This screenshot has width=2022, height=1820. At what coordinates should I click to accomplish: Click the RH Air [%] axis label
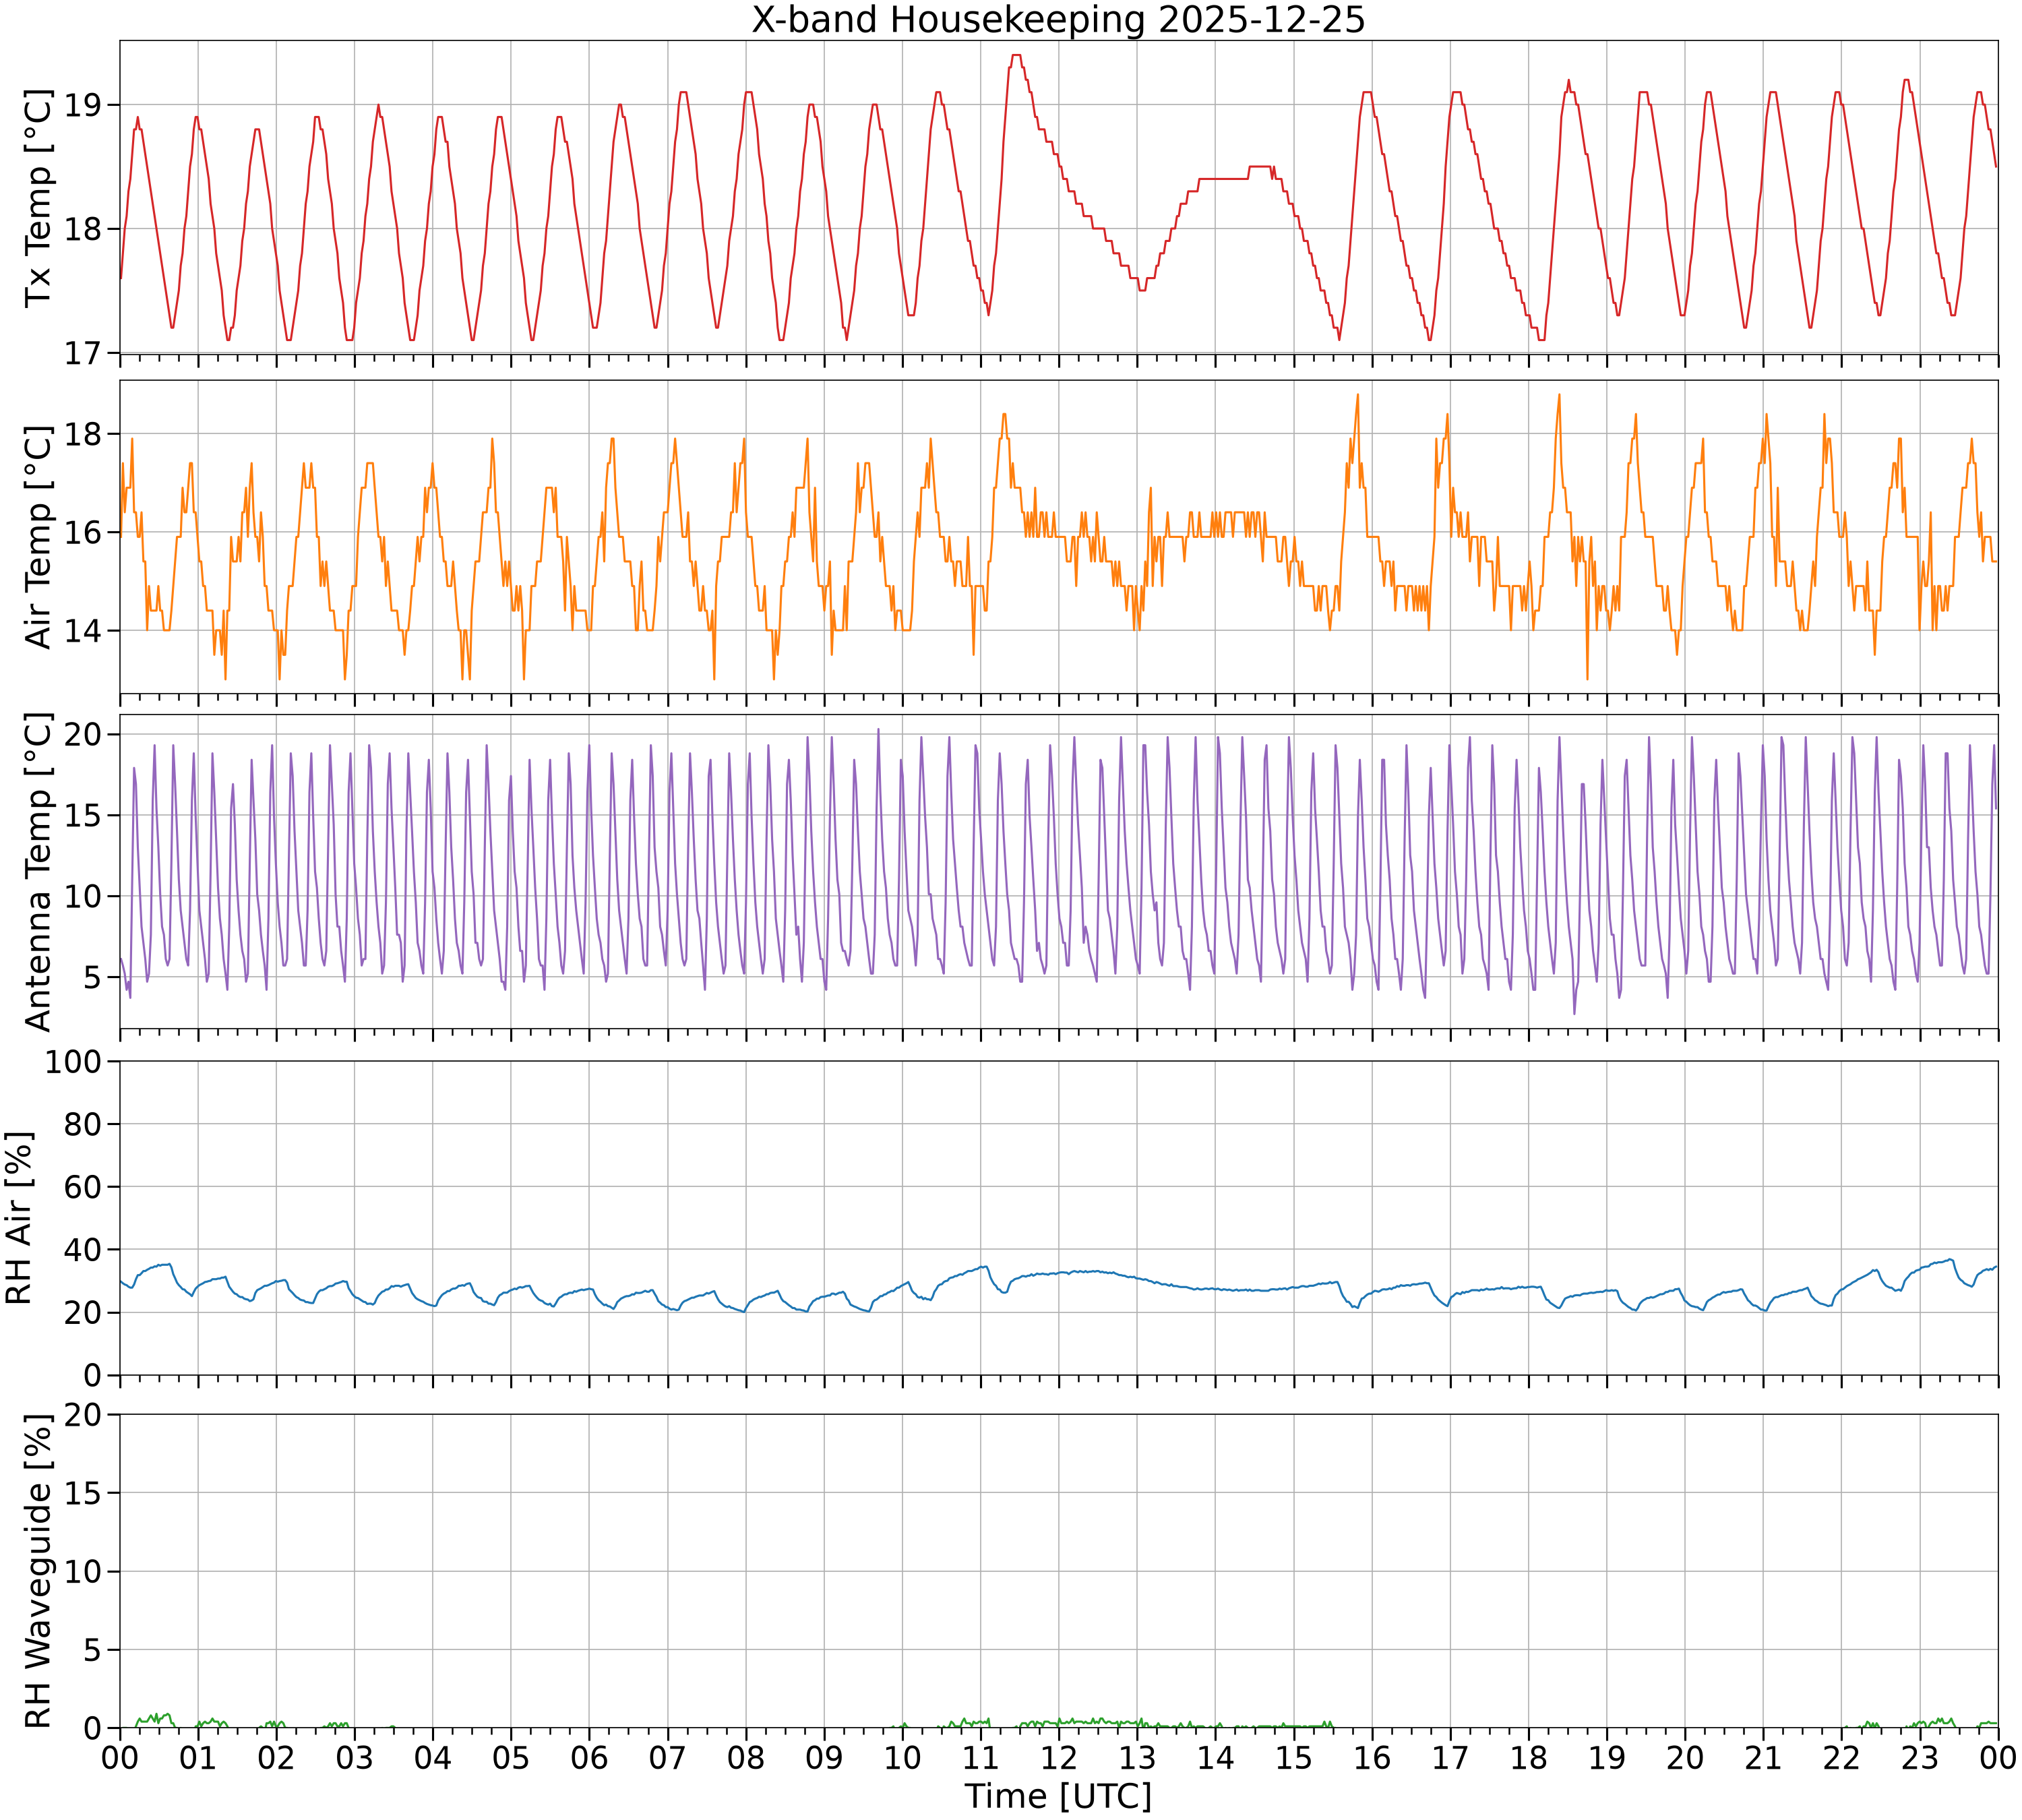click(x=19, y=1218)
